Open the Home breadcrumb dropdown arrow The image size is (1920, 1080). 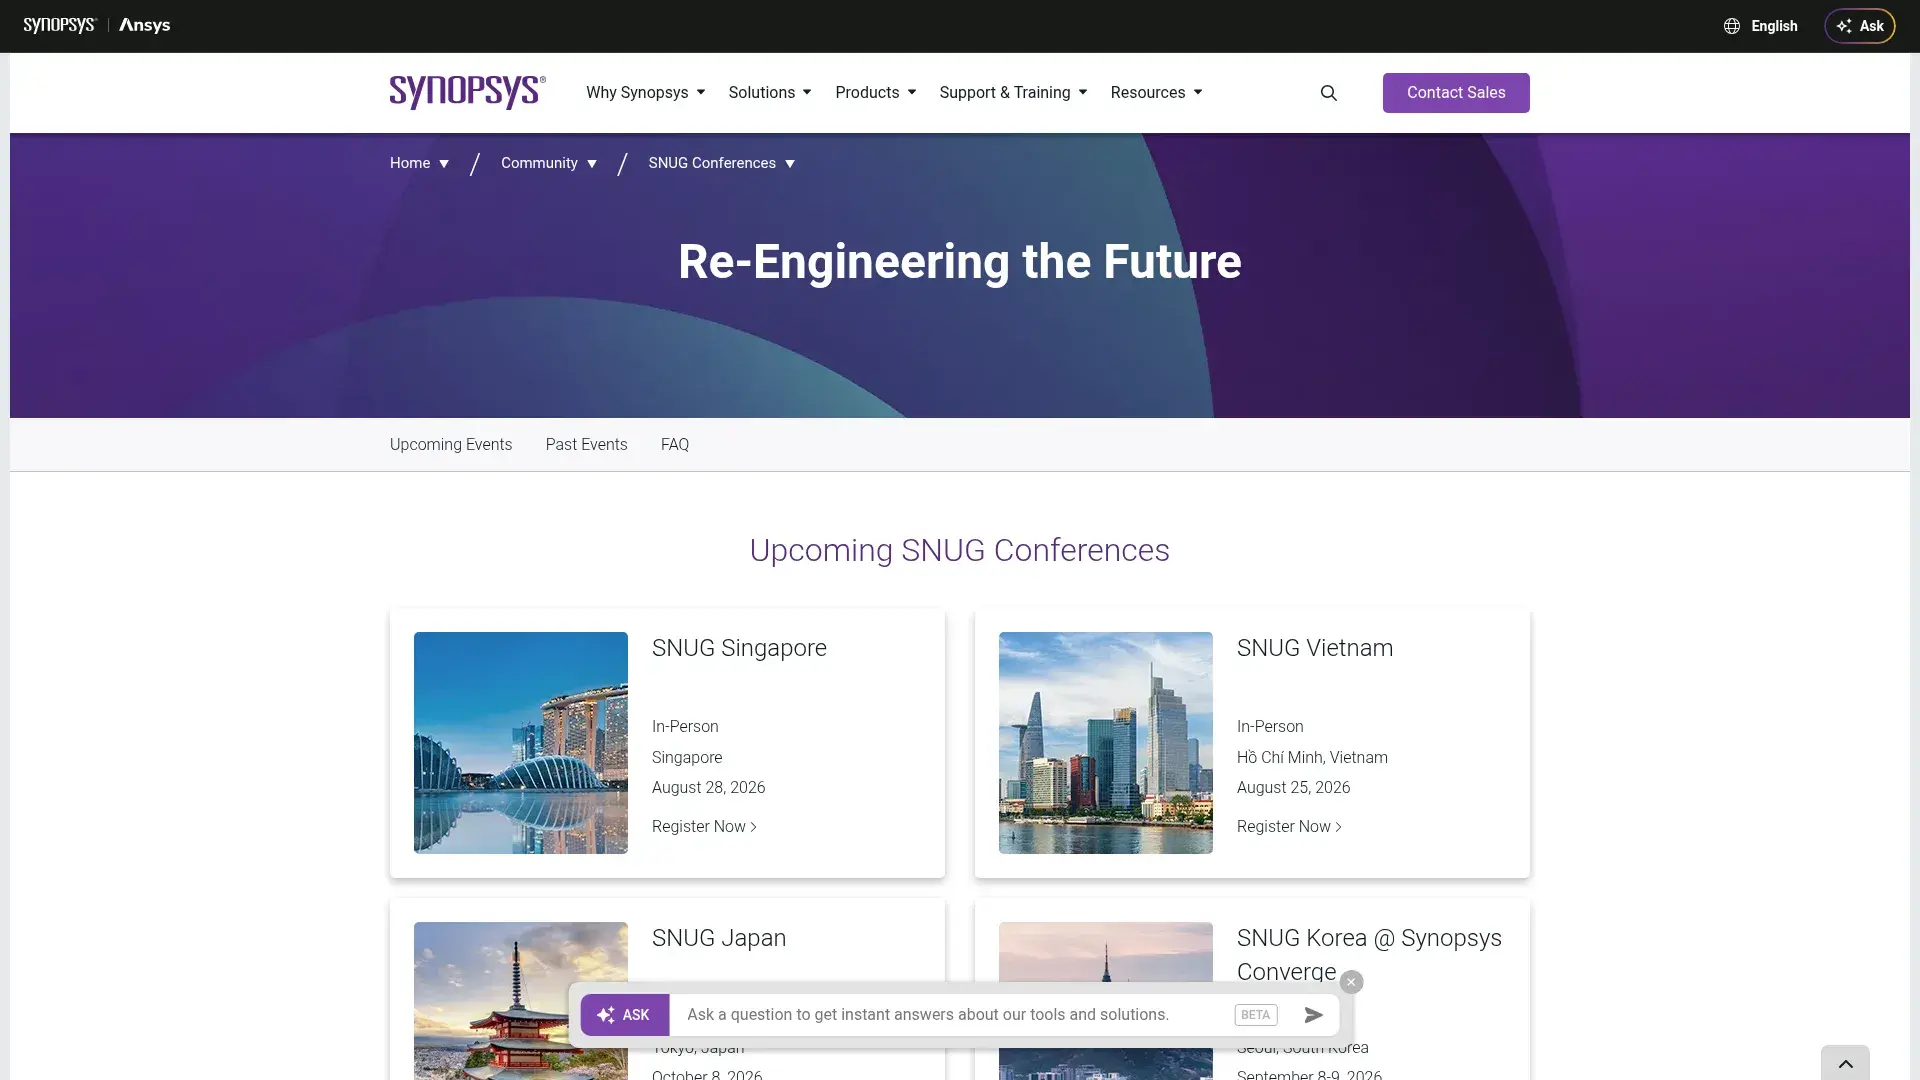pyautogui.click(x=444, y=164)
